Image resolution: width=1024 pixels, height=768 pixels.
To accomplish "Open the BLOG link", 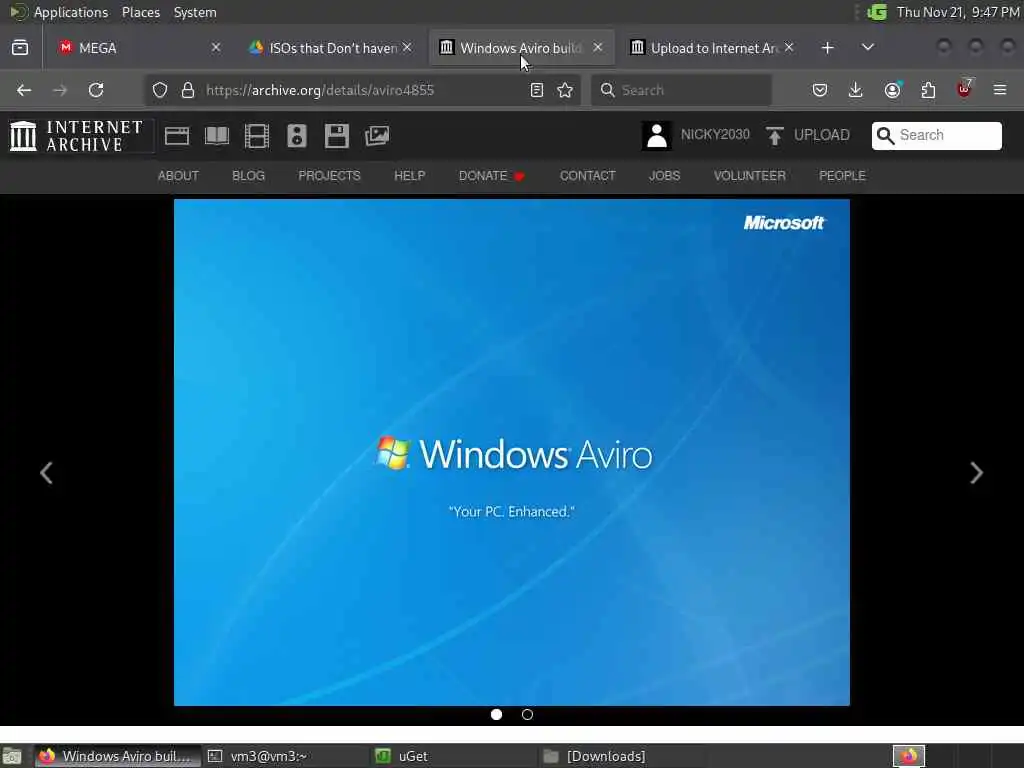I will click(249, 176).
